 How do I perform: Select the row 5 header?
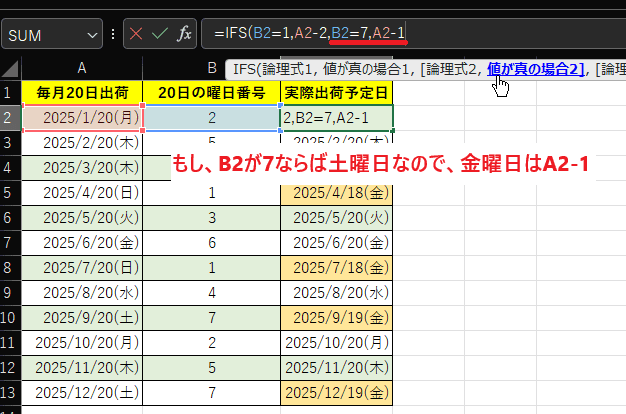pos(10,191)
